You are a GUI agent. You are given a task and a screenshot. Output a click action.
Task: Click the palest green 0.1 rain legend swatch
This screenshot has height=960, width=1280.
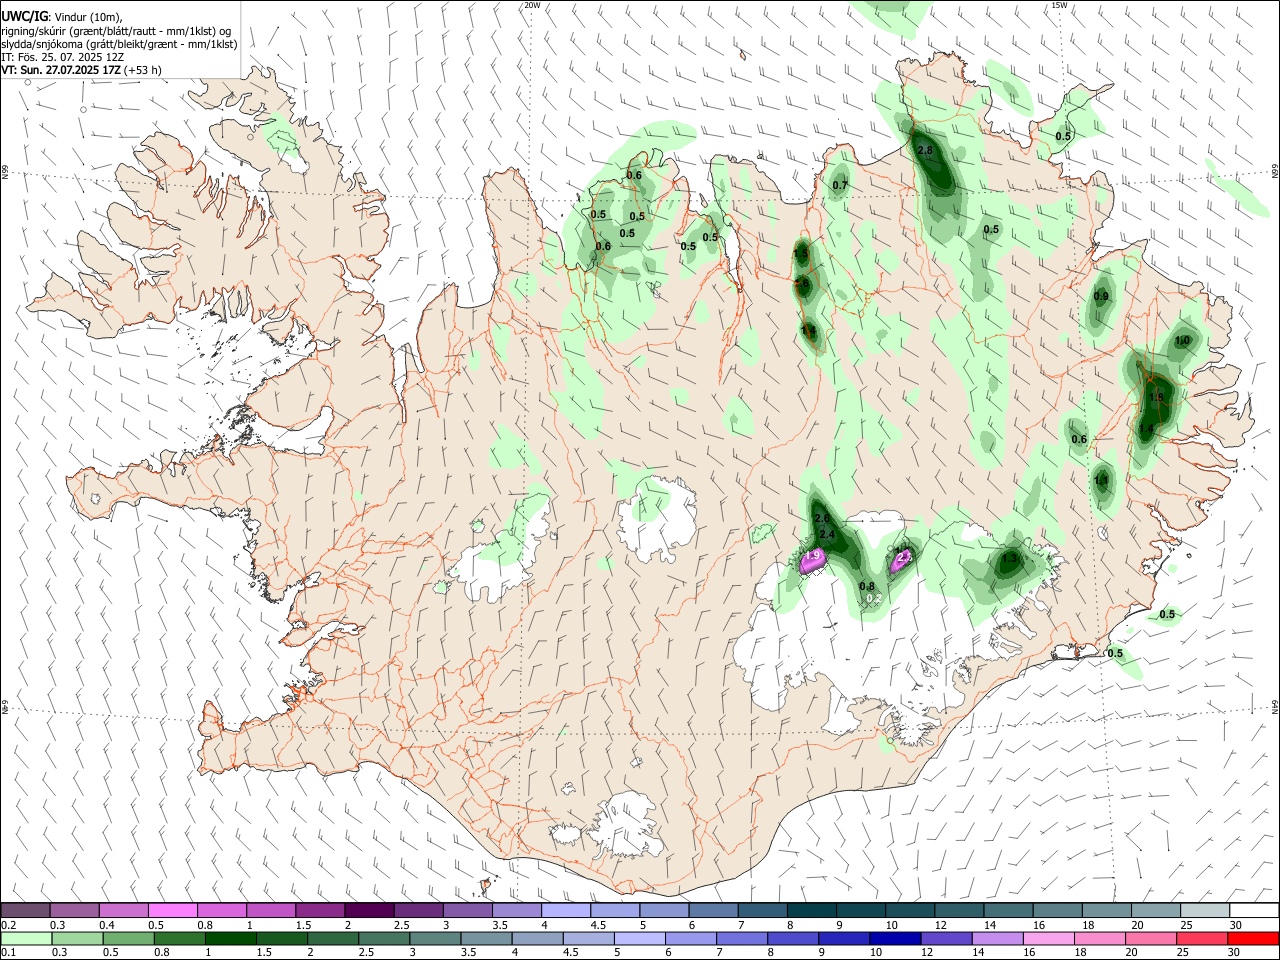click(x=26, y=939)
